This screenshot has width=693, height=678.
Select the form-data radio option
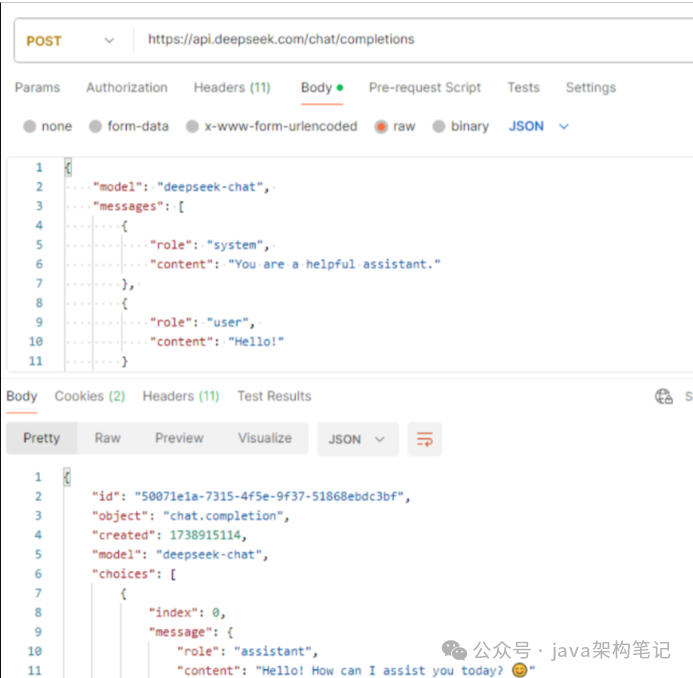point(95,126)
